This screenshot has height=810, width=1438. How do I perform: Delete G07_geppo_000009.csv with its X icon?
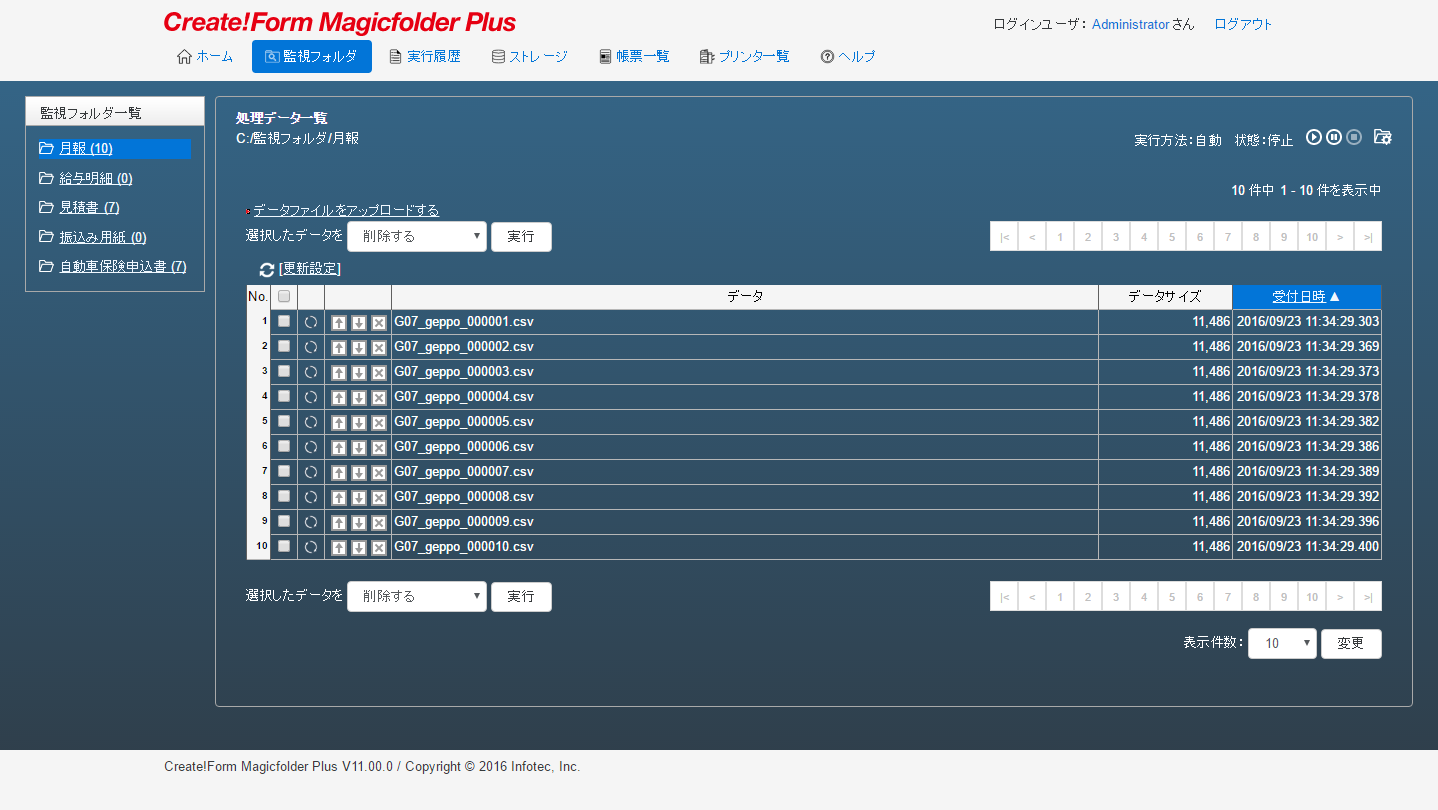pyautogui.click(x=379, y=522)
